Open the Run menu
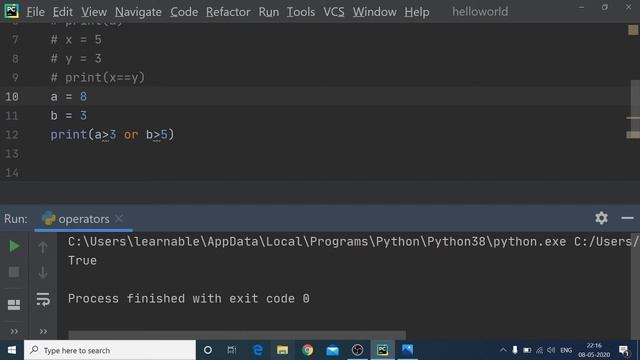The height and width of the screenshot is (360, 640). tap(269, 12)
